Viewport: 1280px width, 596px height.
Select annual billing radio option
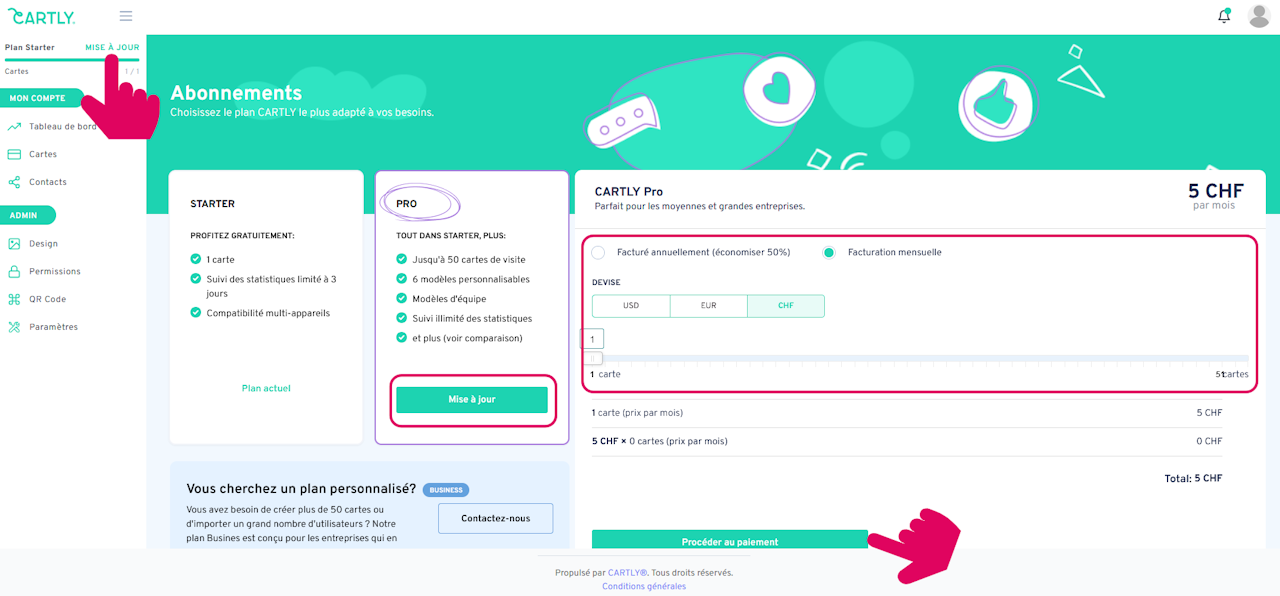coord(598,252)
